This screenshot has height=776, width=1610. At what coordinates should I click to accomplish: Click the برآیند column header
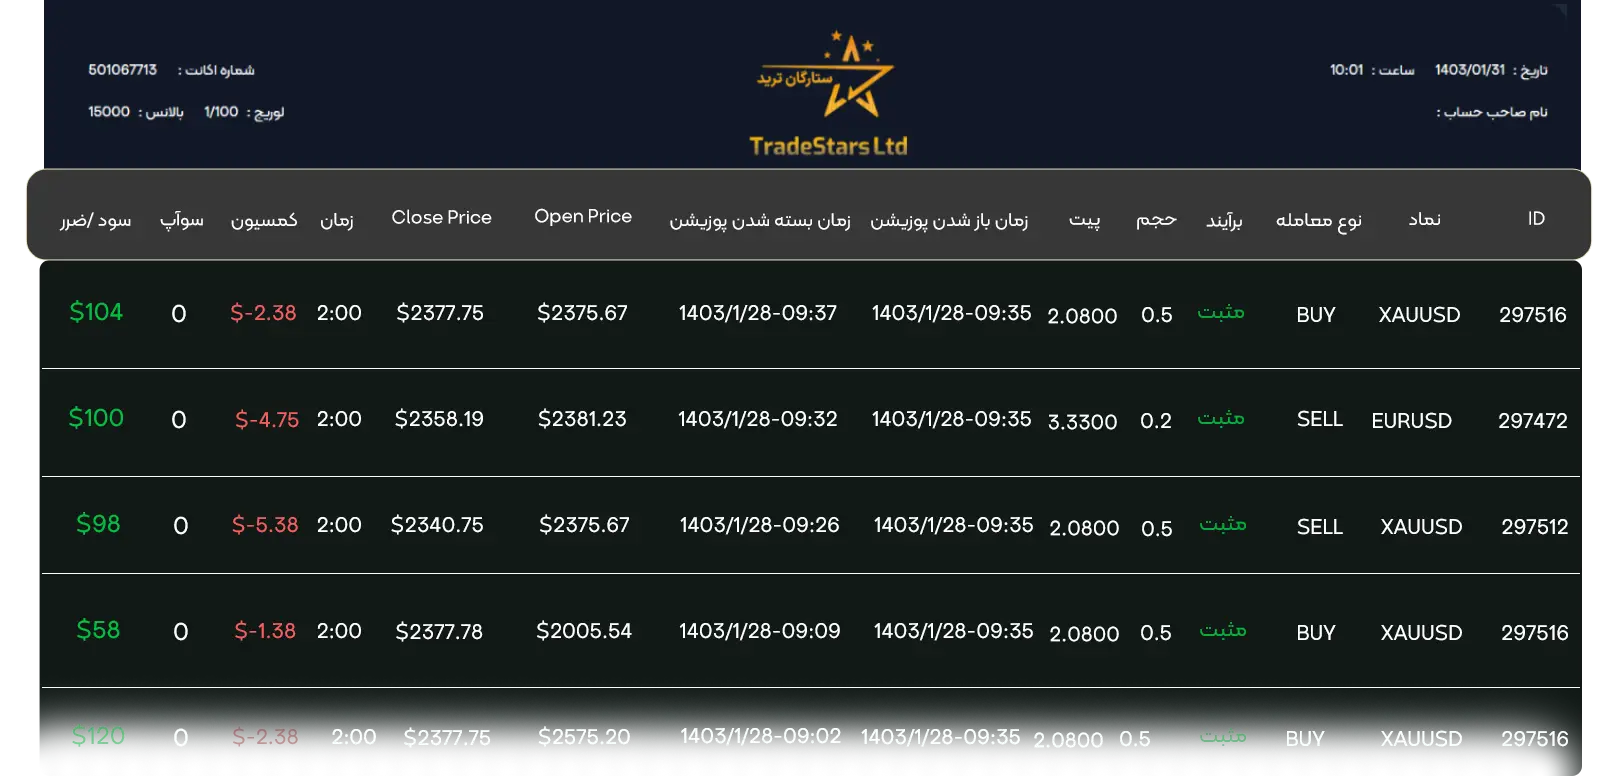click(x=1224, y=220)
